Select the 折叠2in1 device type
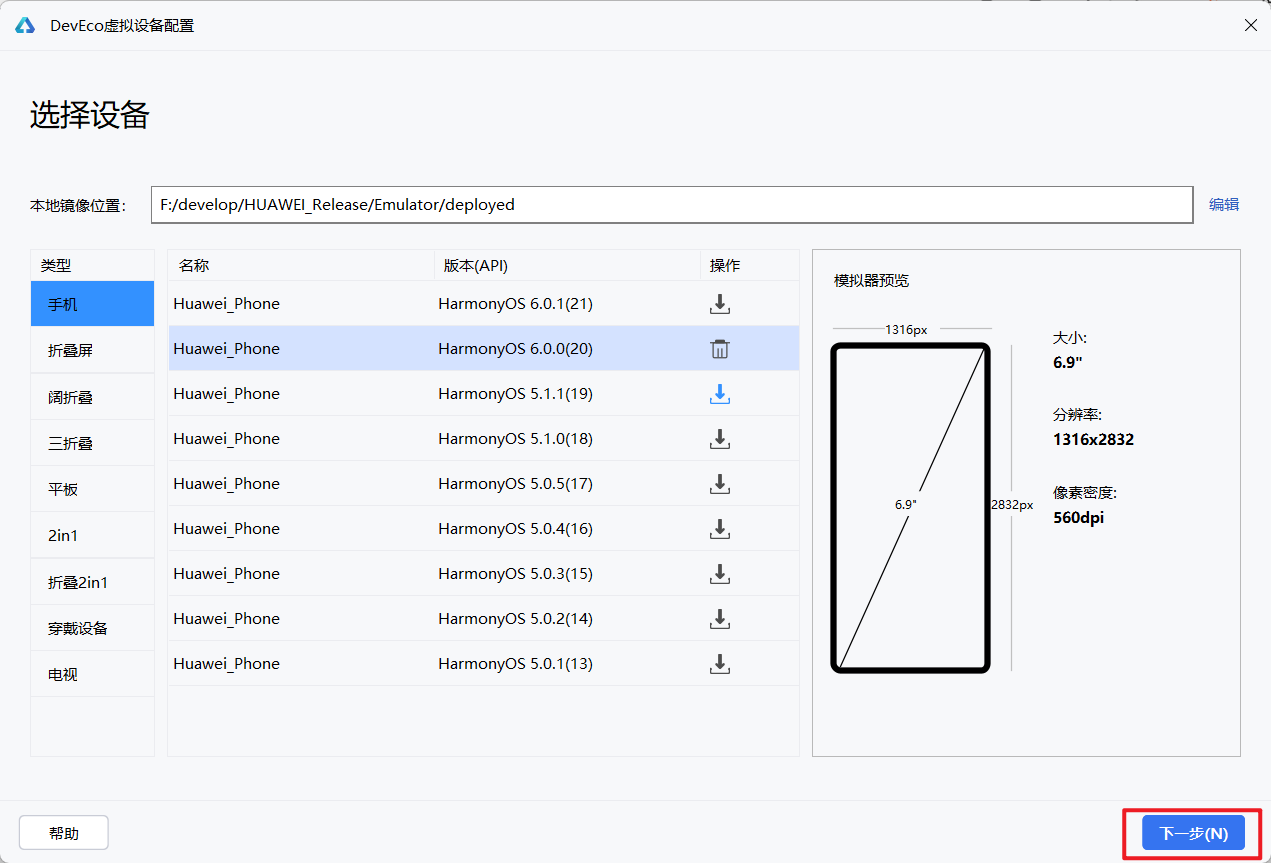This screenshot has height=863, width=1271. click(92, 582)
